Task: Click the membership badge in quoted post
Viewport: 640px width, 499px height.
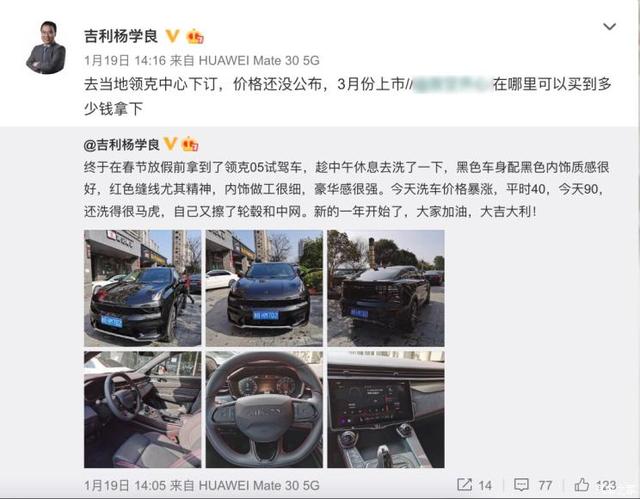Action: pos(190,145)
